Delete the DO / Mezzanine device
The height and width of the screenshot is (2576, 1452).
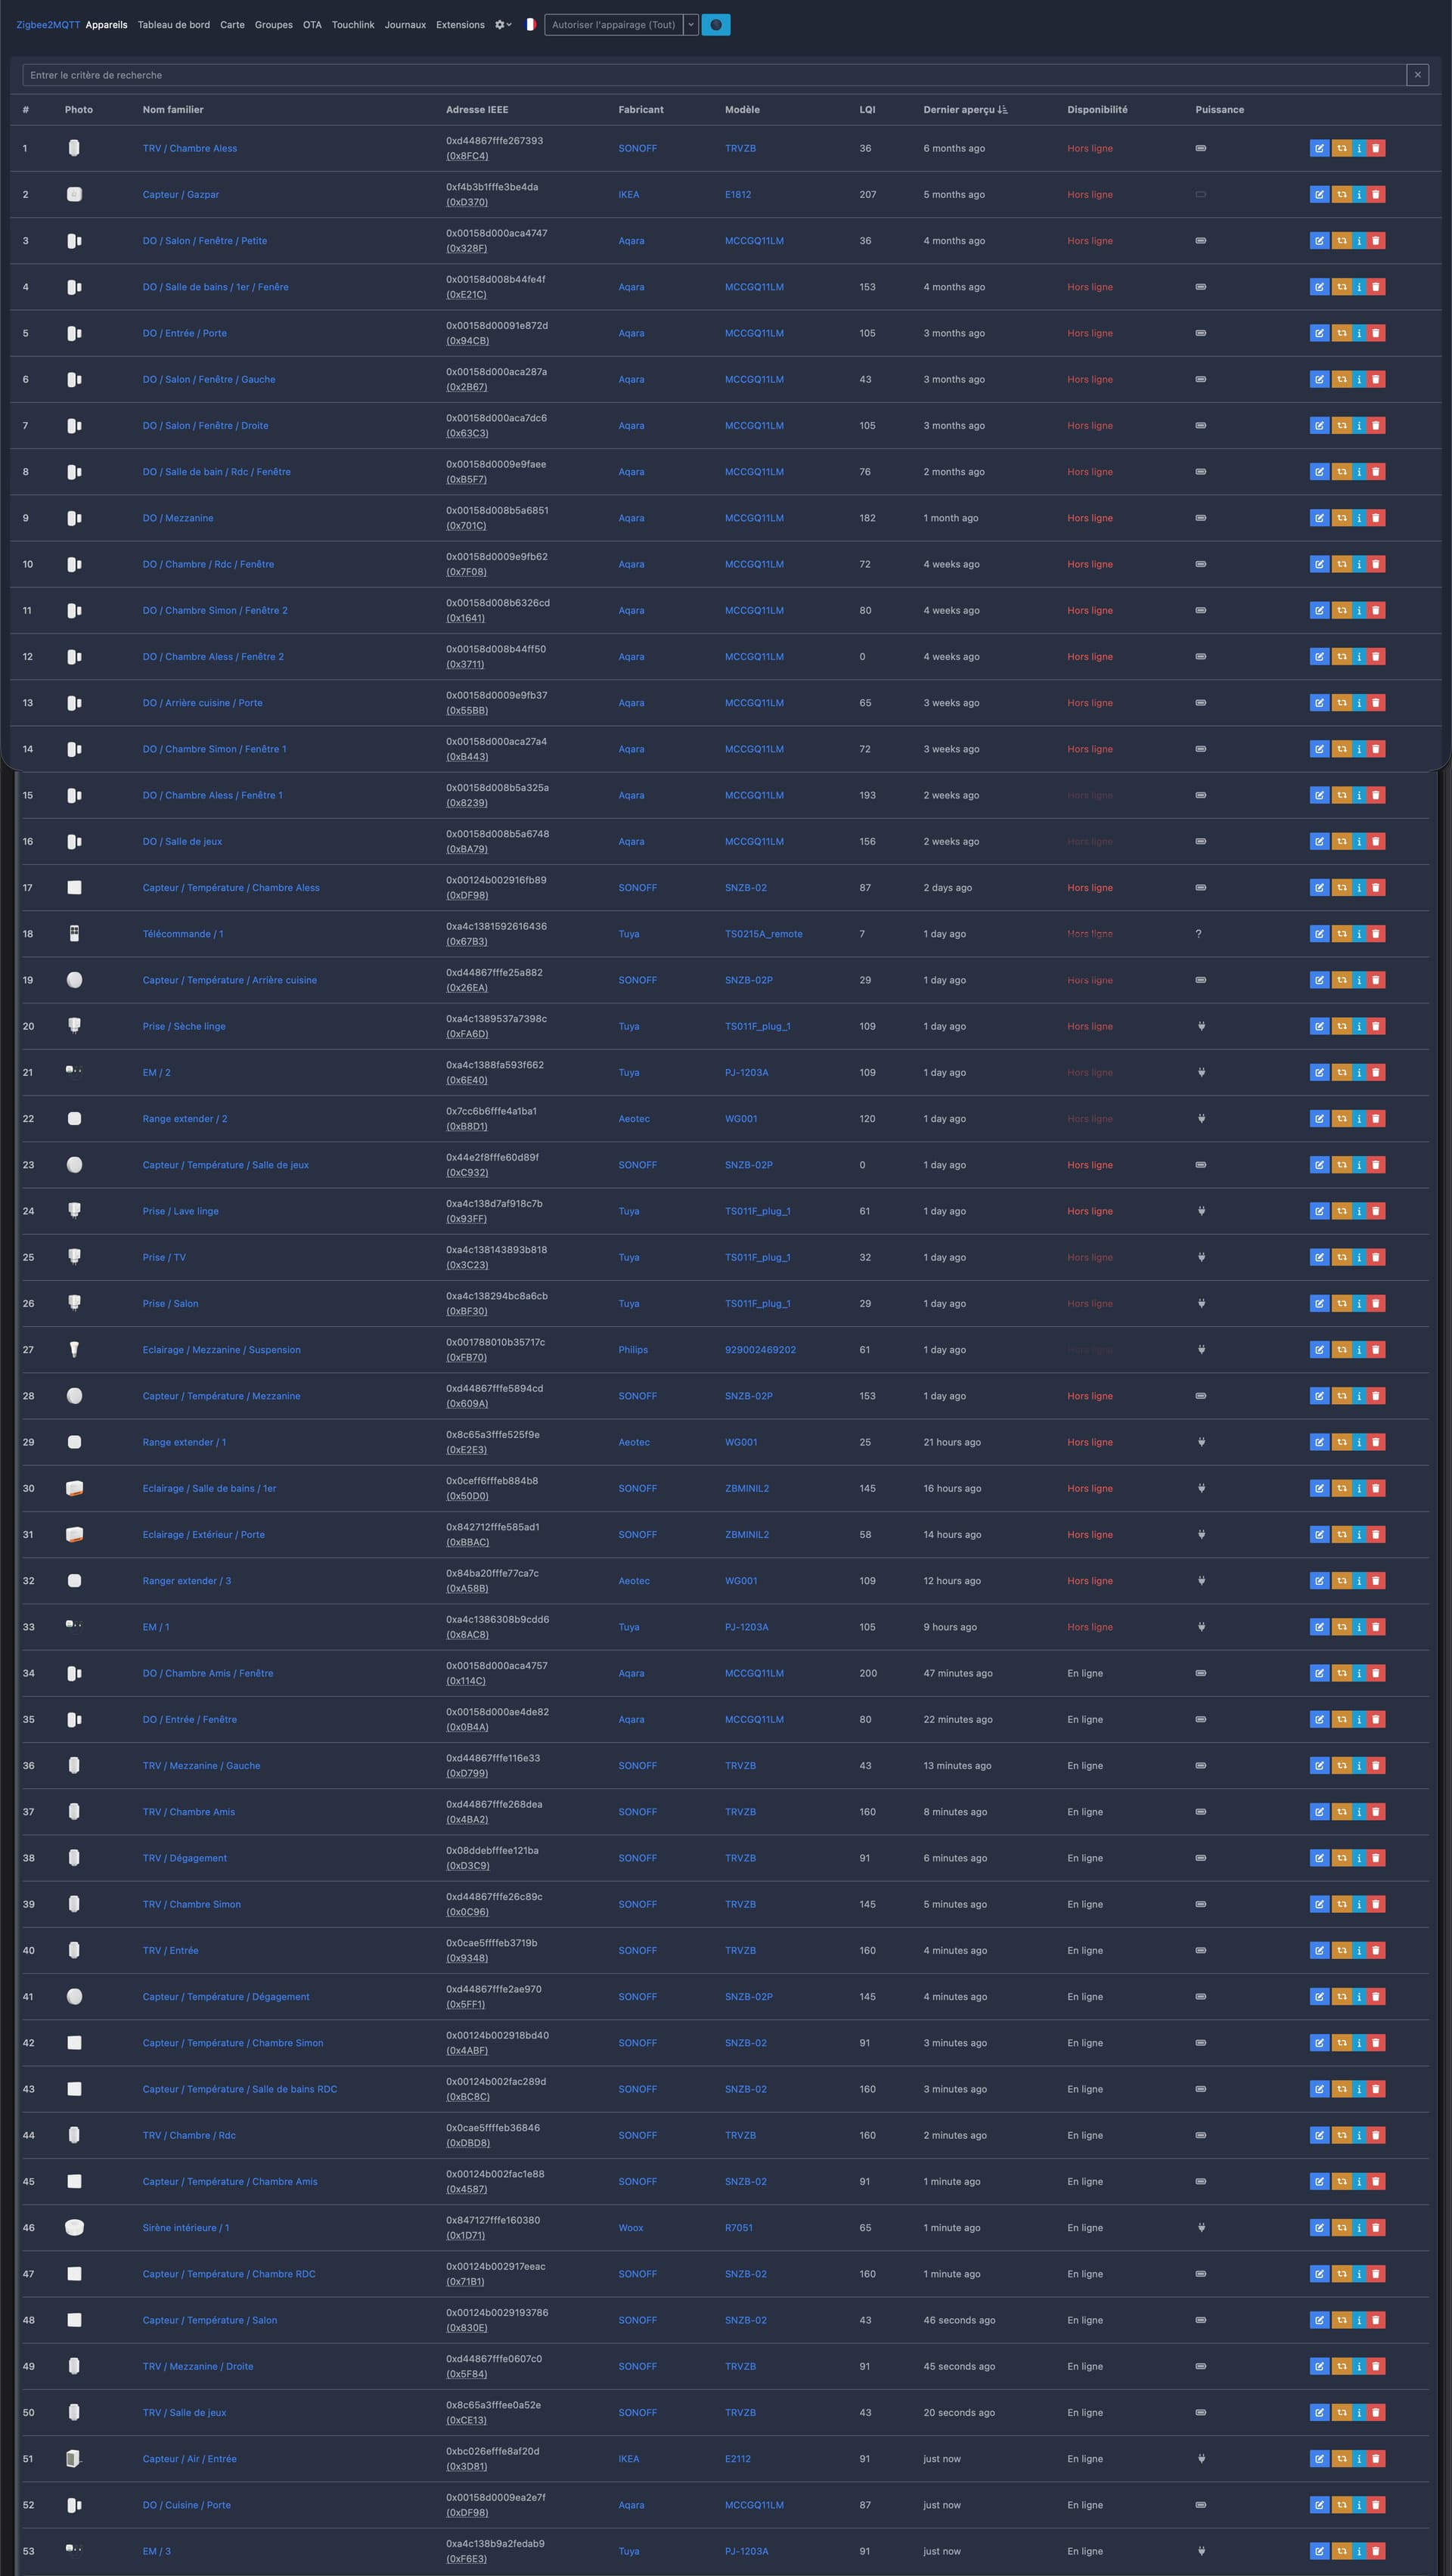tap(1376, 518)
